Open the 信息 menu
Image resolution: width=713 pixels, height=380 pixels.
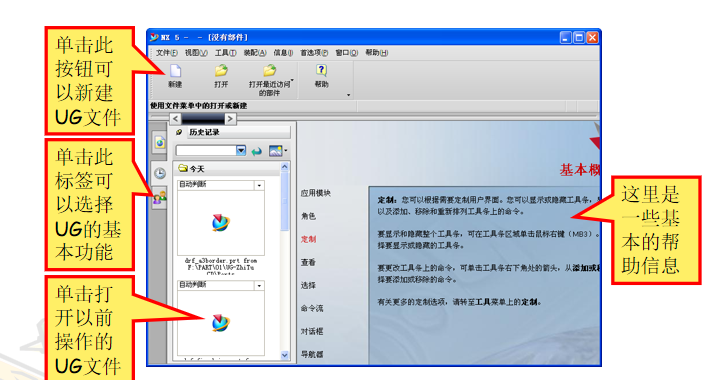tap(283, 53)
